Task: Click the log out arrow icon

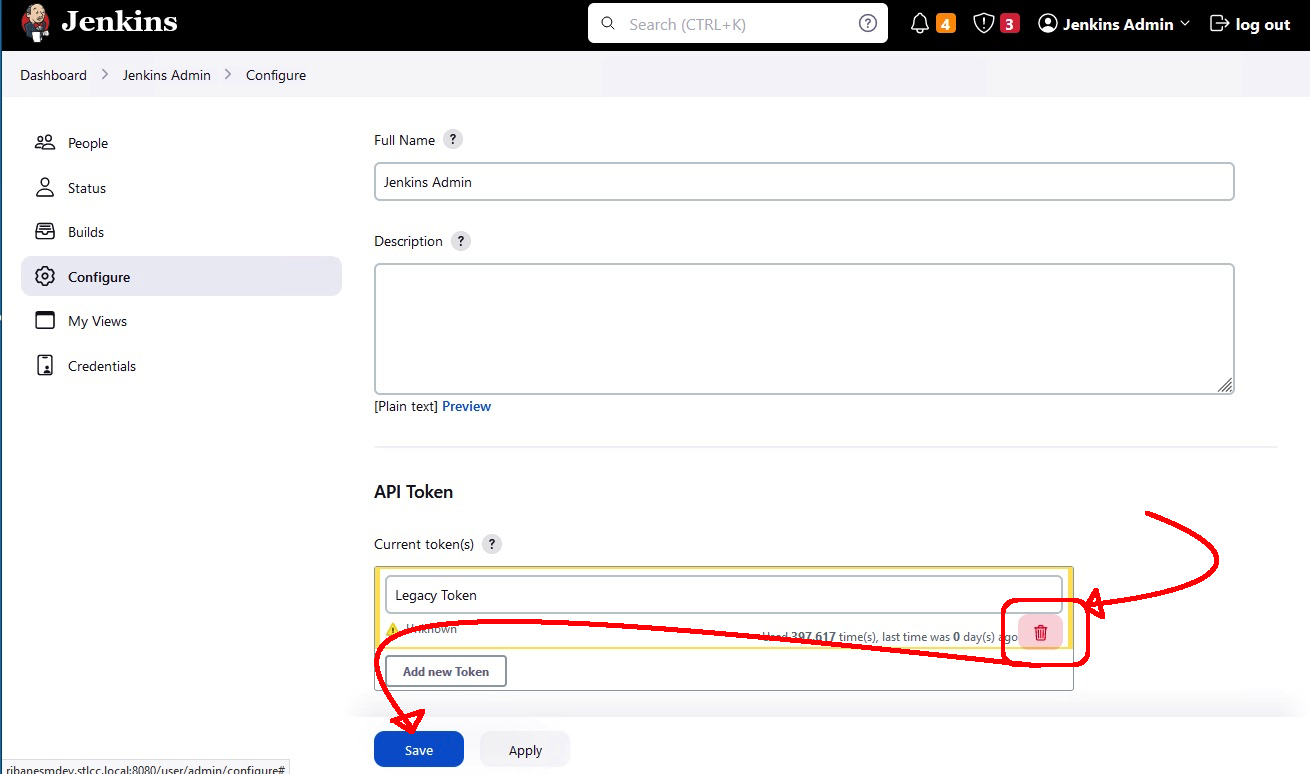Action: tap(1219, 23)
